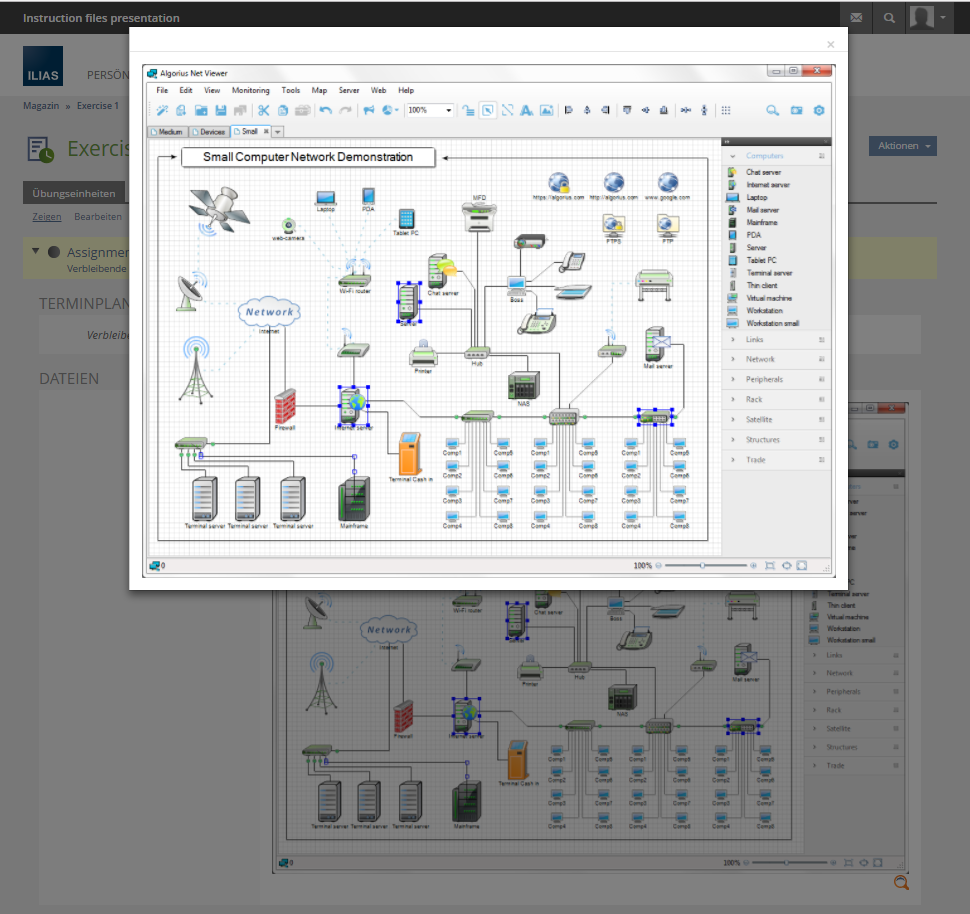Image resolution: width=970 pixels, height=914 pixels.
Task: Click the open map folder toolbar icon
Action: (201, 110)
